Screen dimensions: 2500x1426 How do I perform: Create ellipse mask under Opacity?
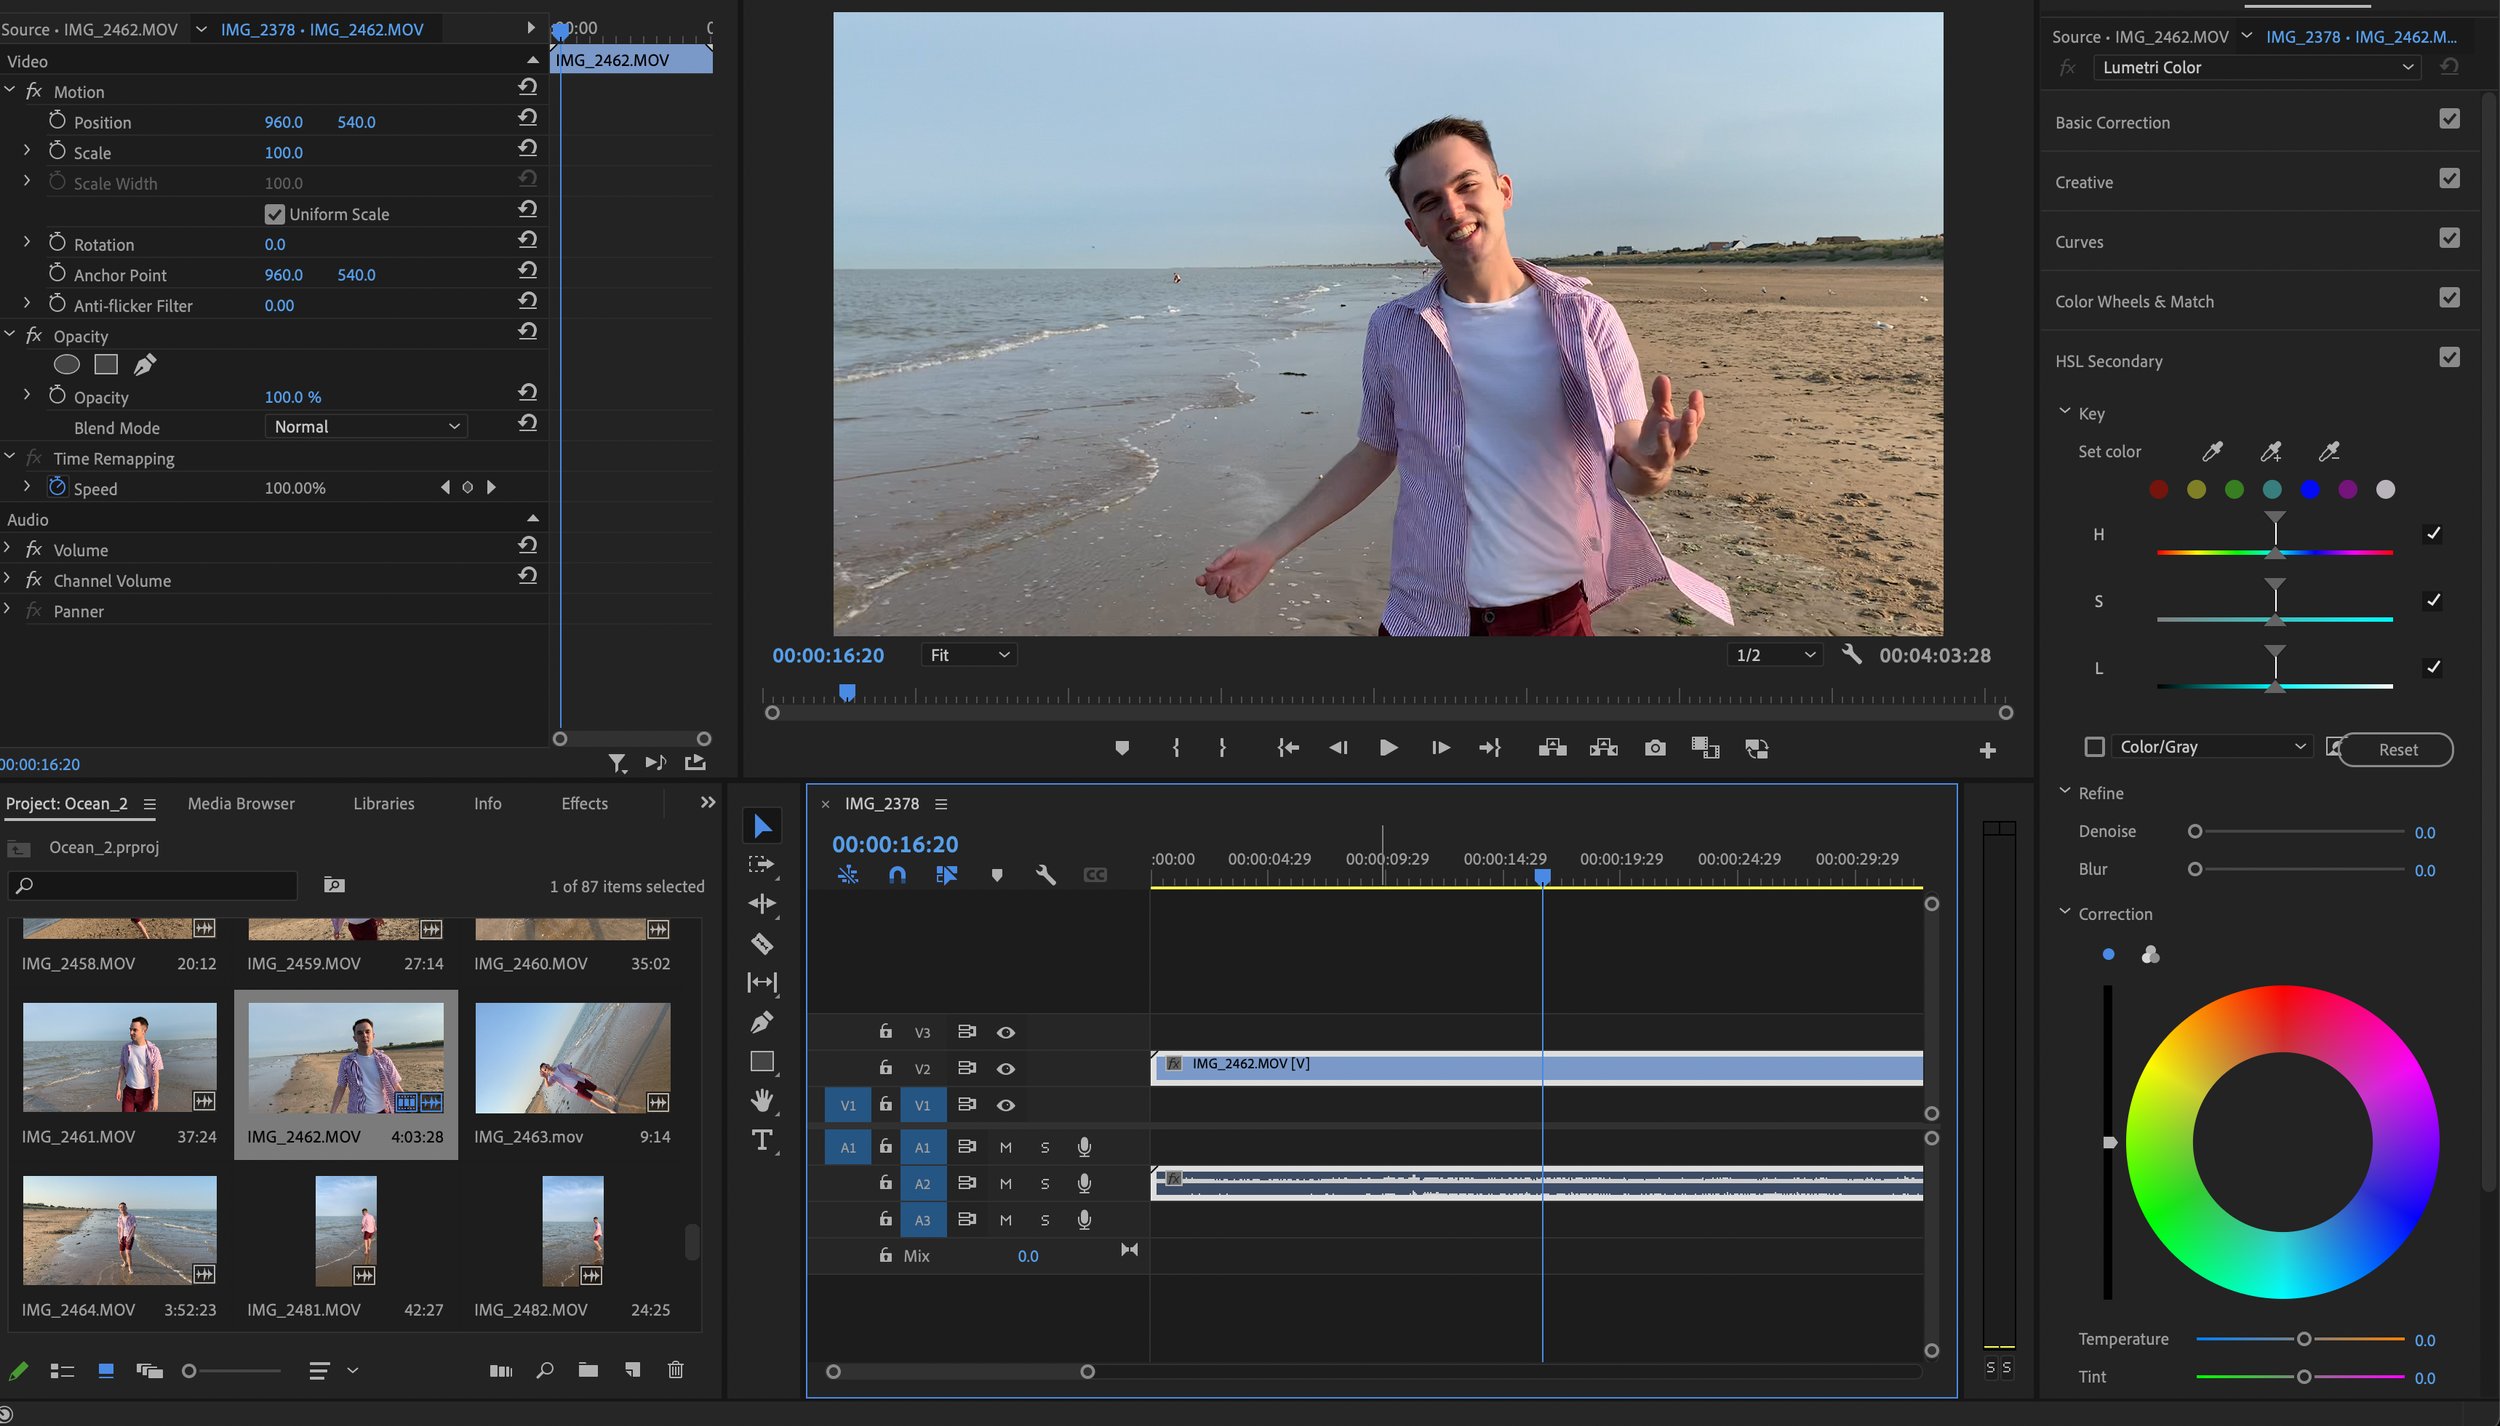(66, 365)
